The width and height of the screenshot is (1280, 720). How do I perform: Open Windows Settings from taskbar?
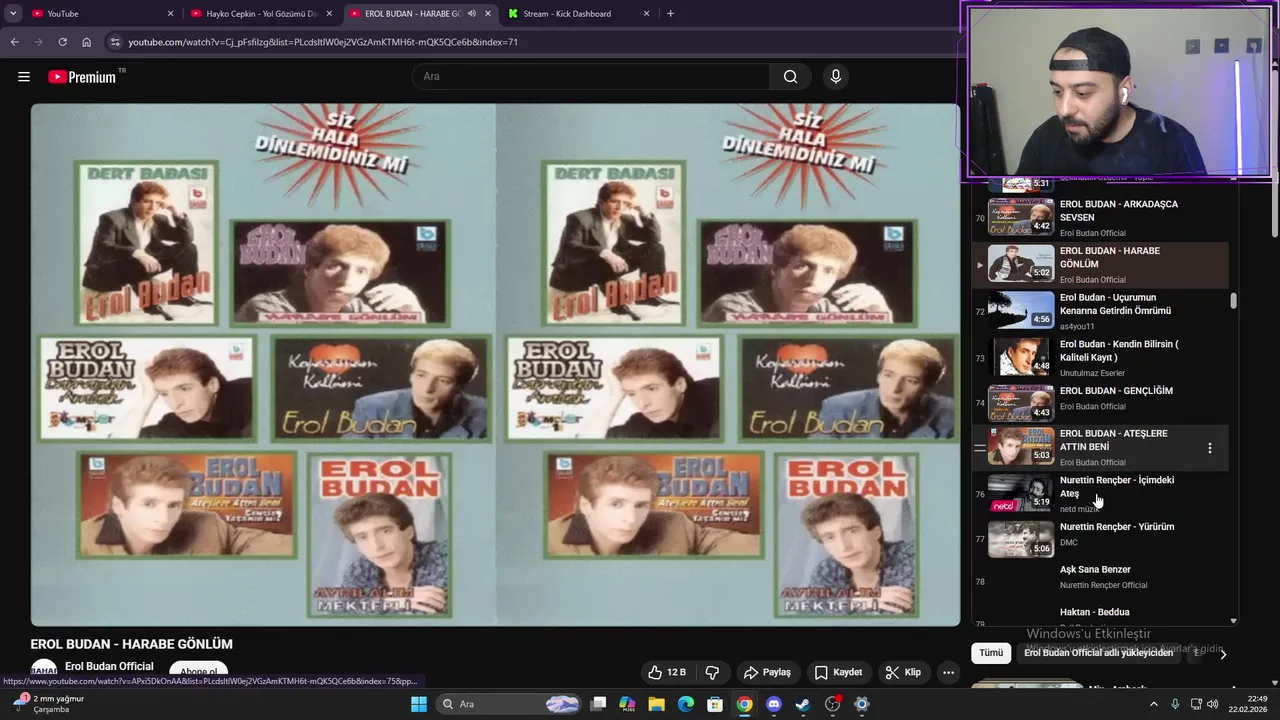(862, 704)
